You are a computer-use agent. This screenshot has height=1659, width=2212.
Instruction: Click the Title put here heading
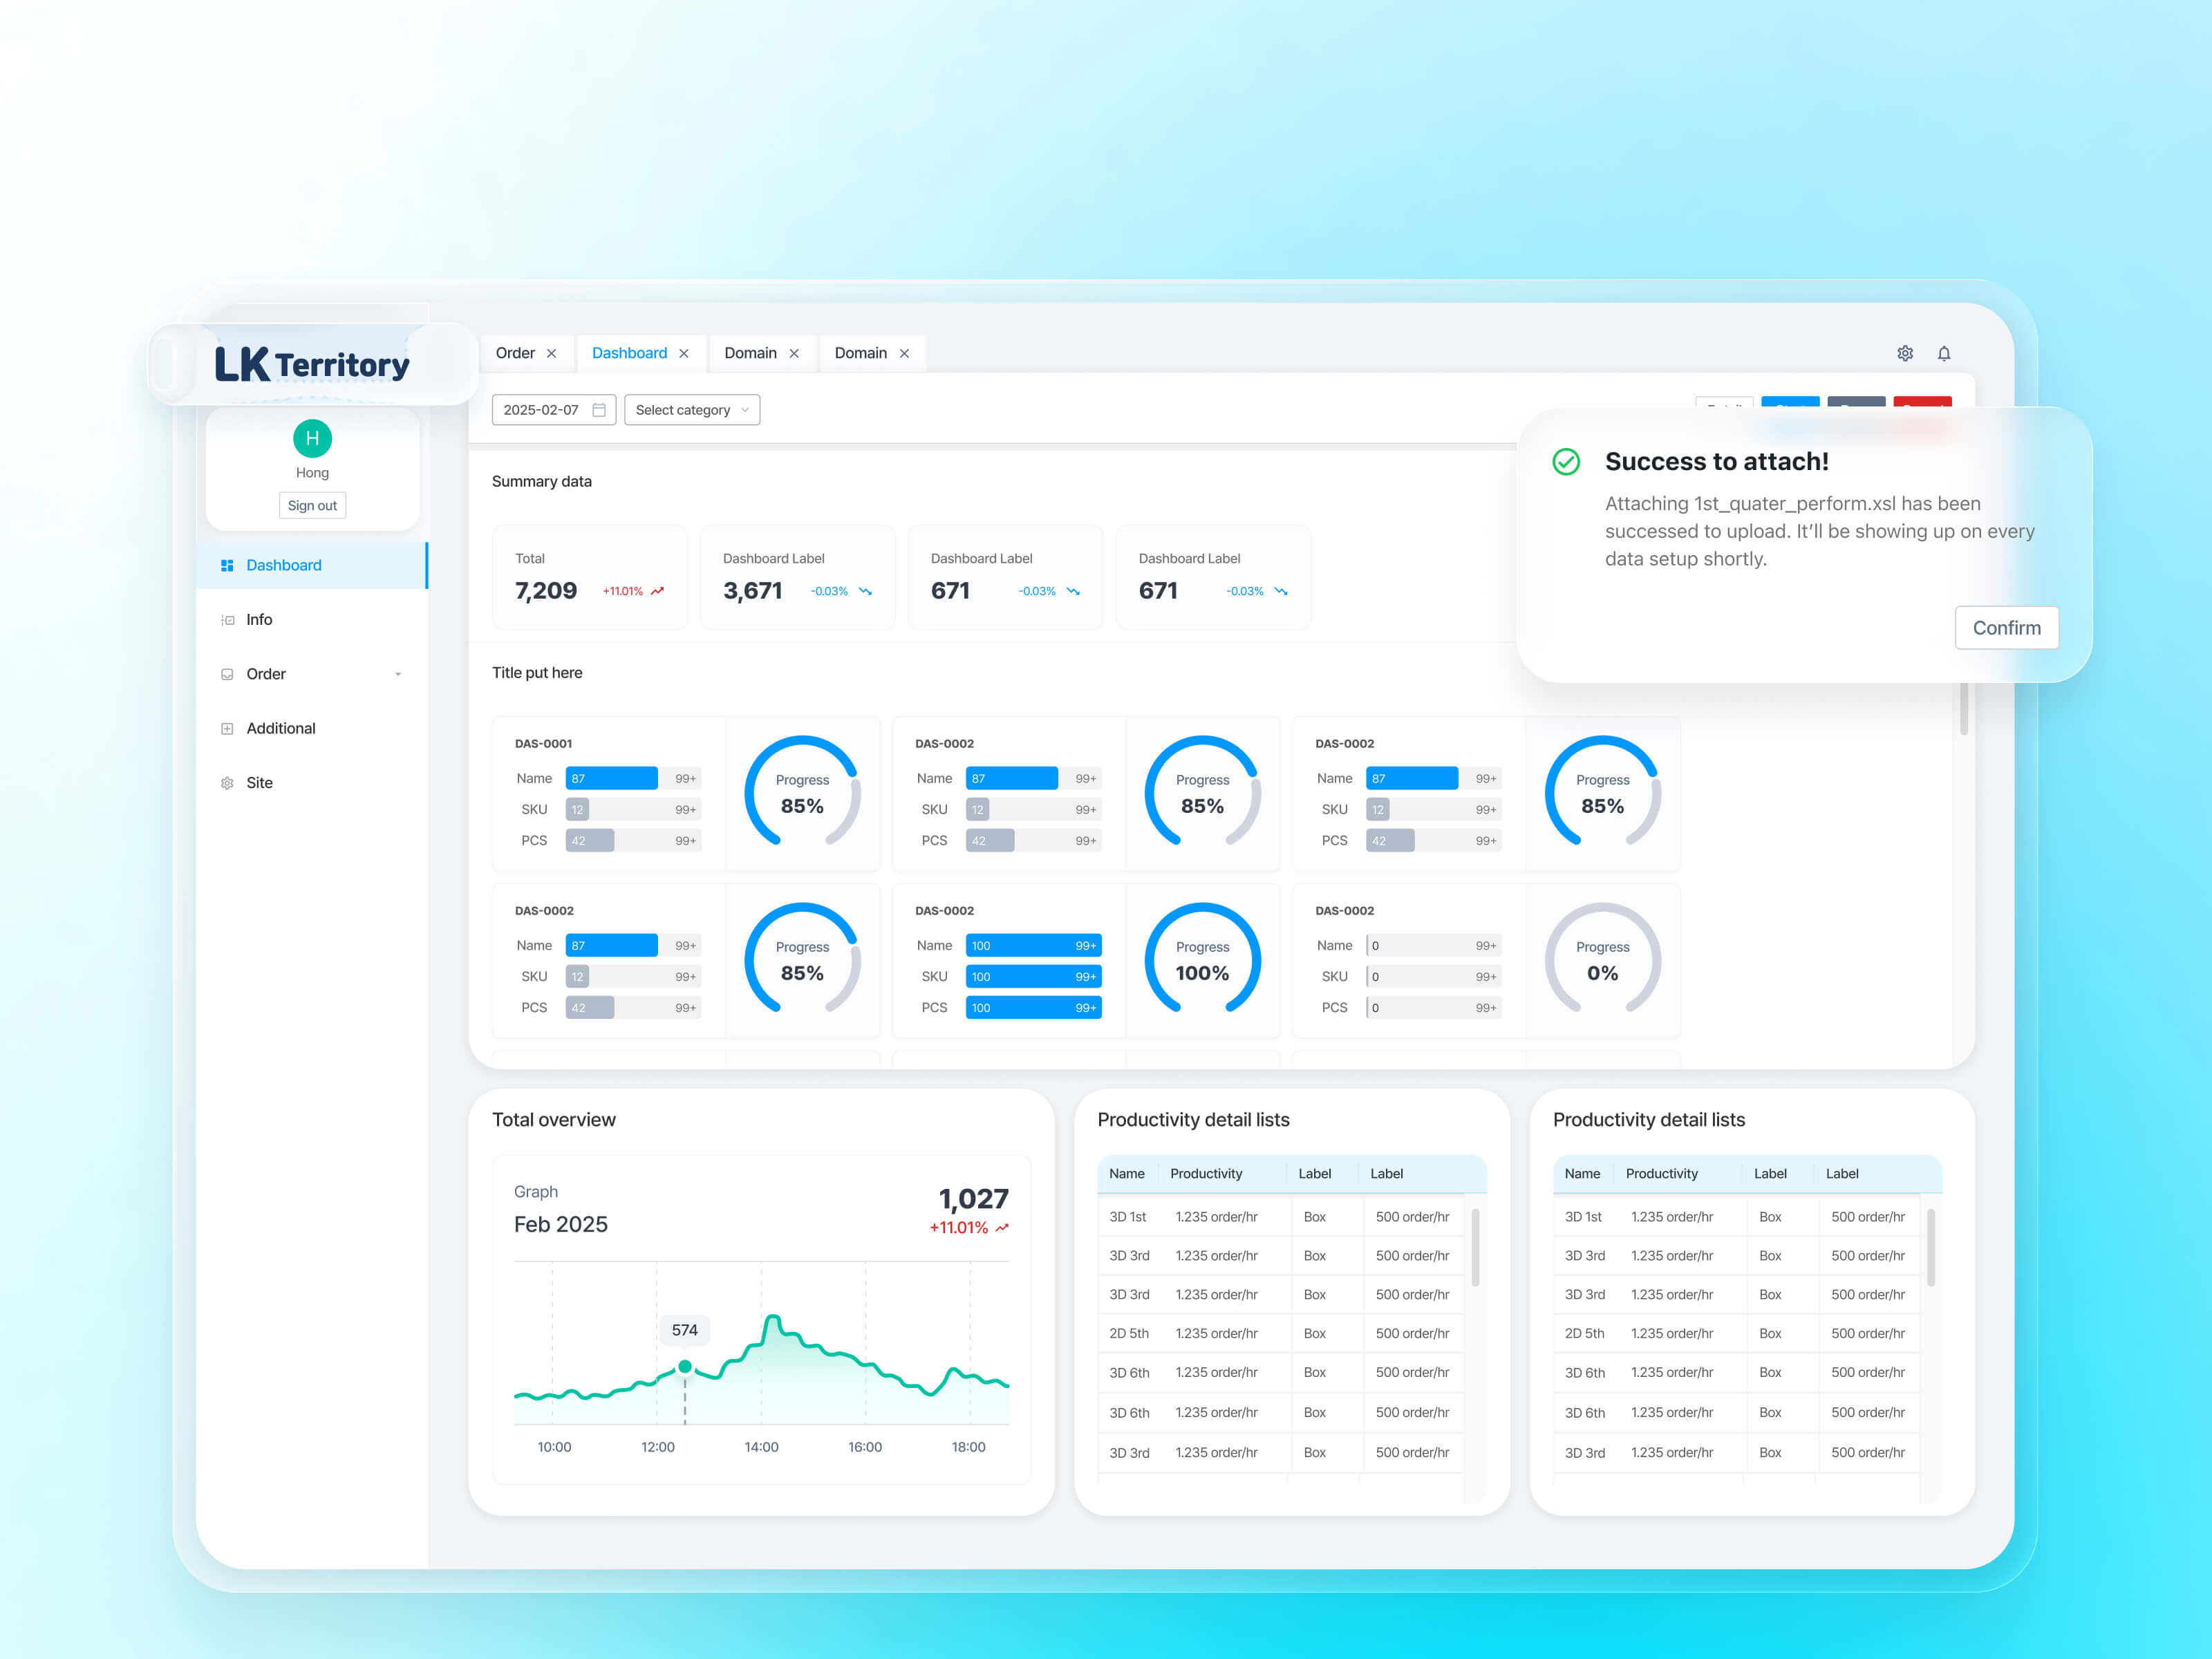point(537,673)
